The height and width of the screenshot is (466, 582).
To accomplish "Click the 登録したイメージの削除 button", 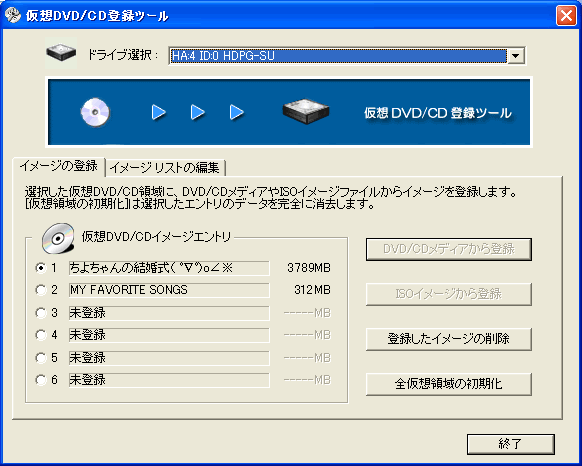I will [449, 339].
